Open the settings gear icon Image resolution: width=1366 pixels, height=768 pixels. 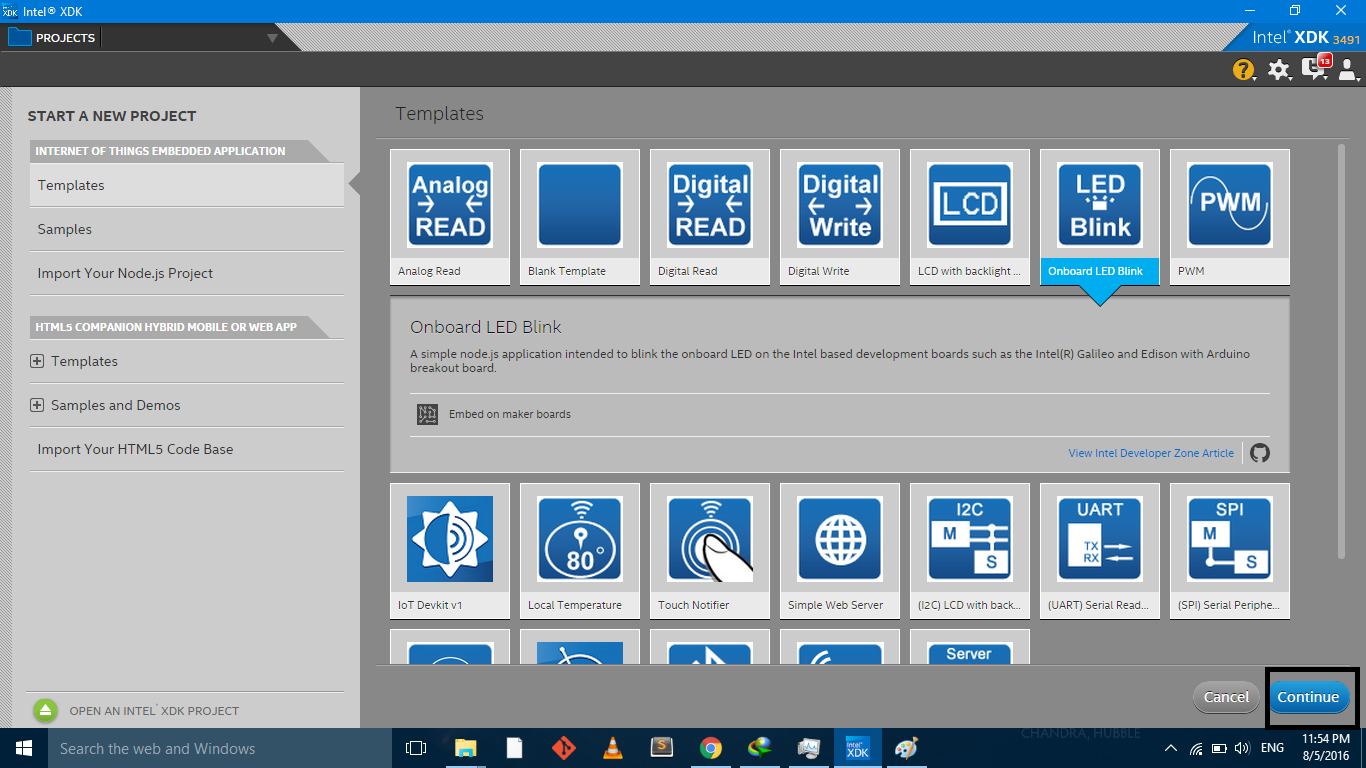tap(1279, 69)
